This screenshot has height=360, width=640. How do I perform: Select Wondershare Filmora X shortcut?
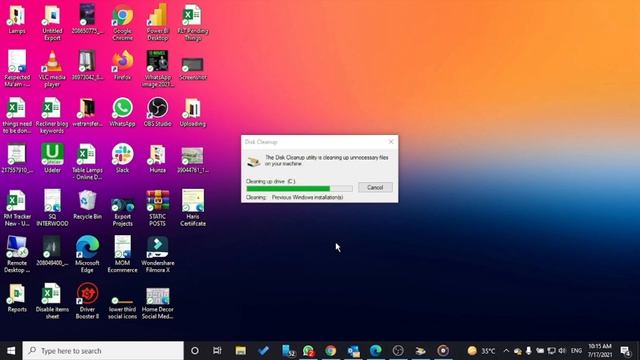158,254
